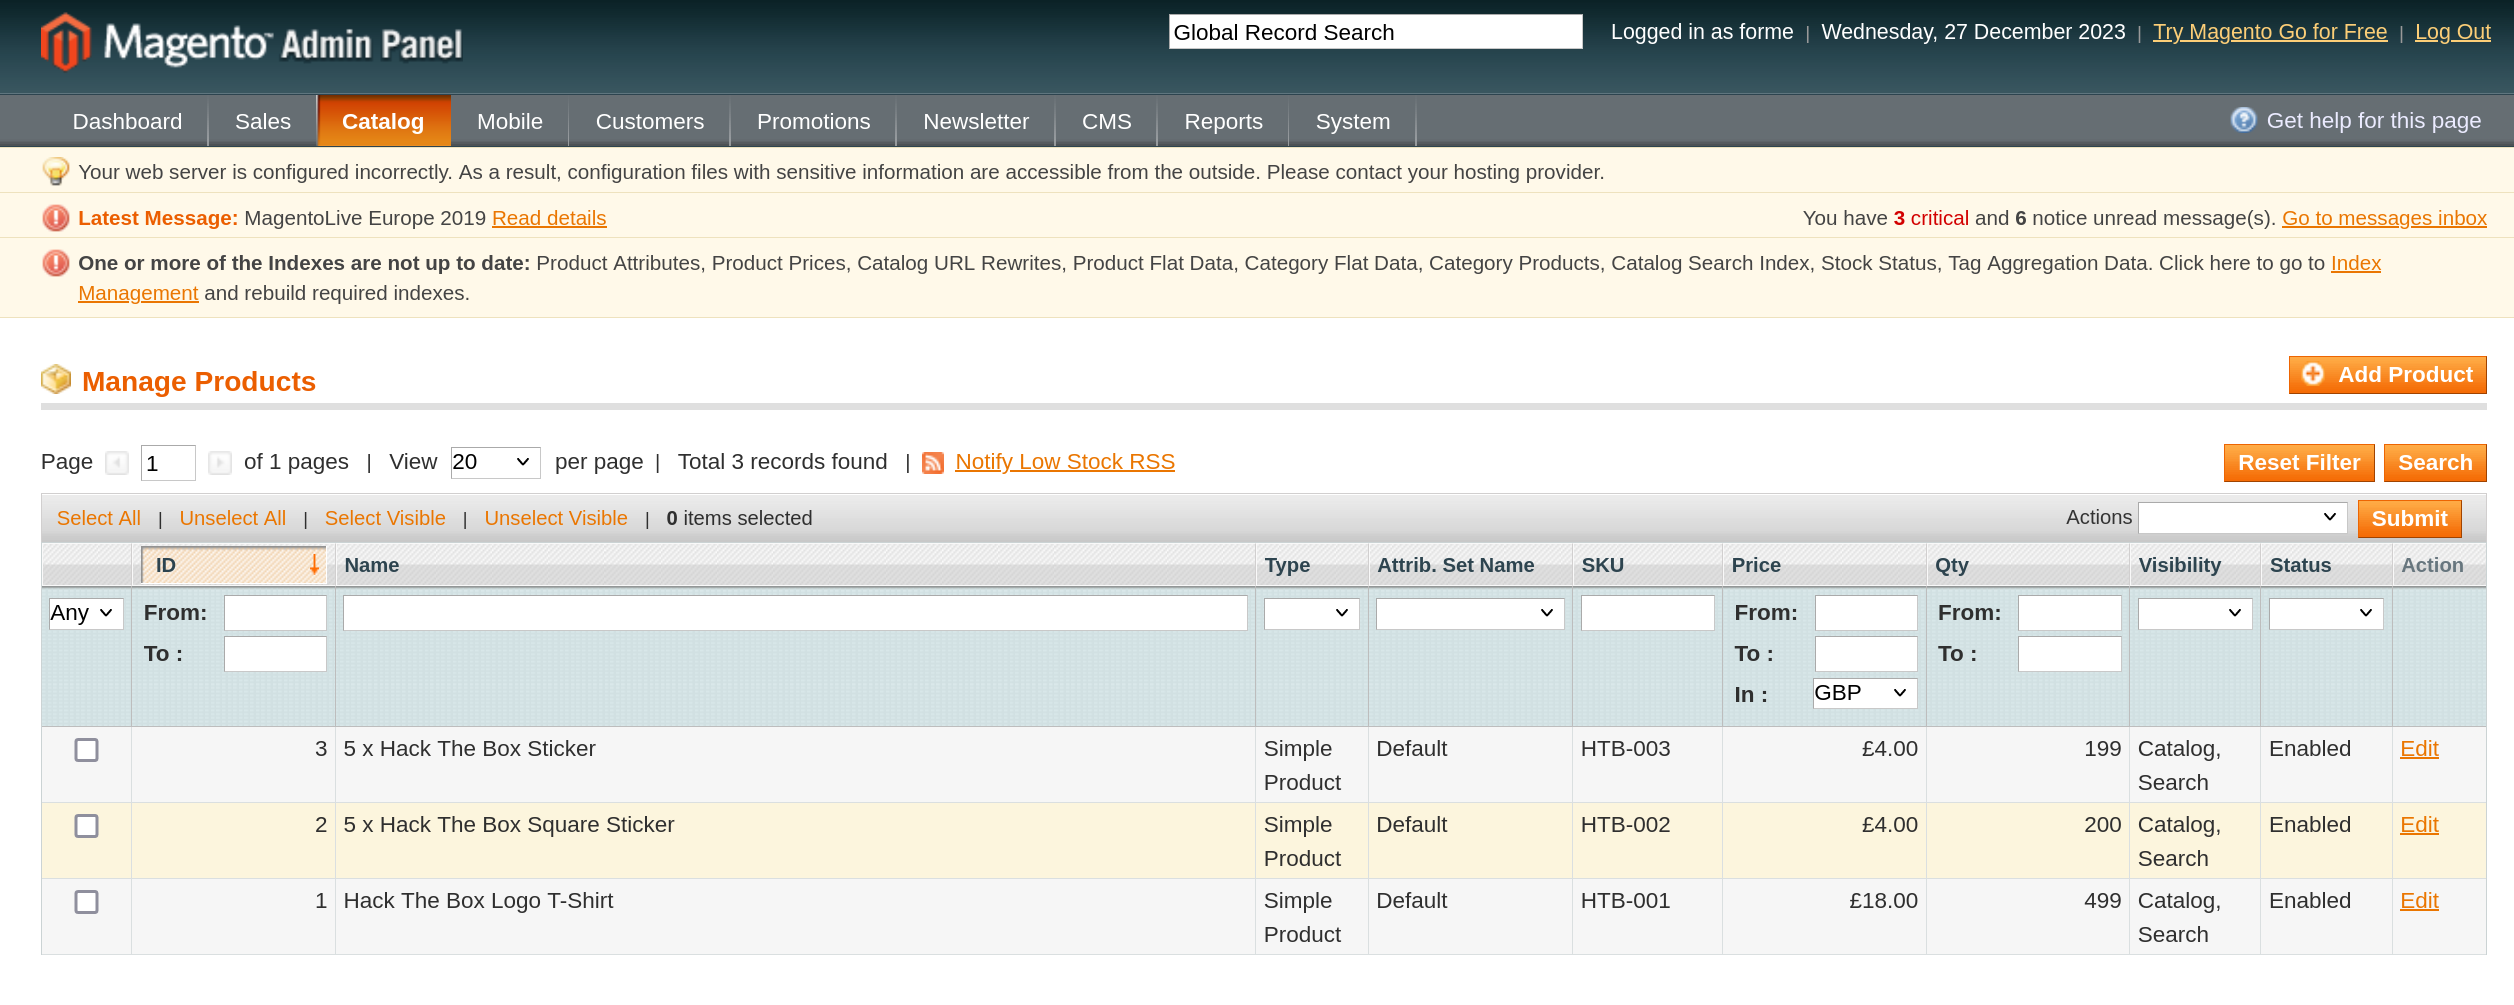Sort by the Name column header
This screenshot has height=1005, width=2514.
coord(372,565)
